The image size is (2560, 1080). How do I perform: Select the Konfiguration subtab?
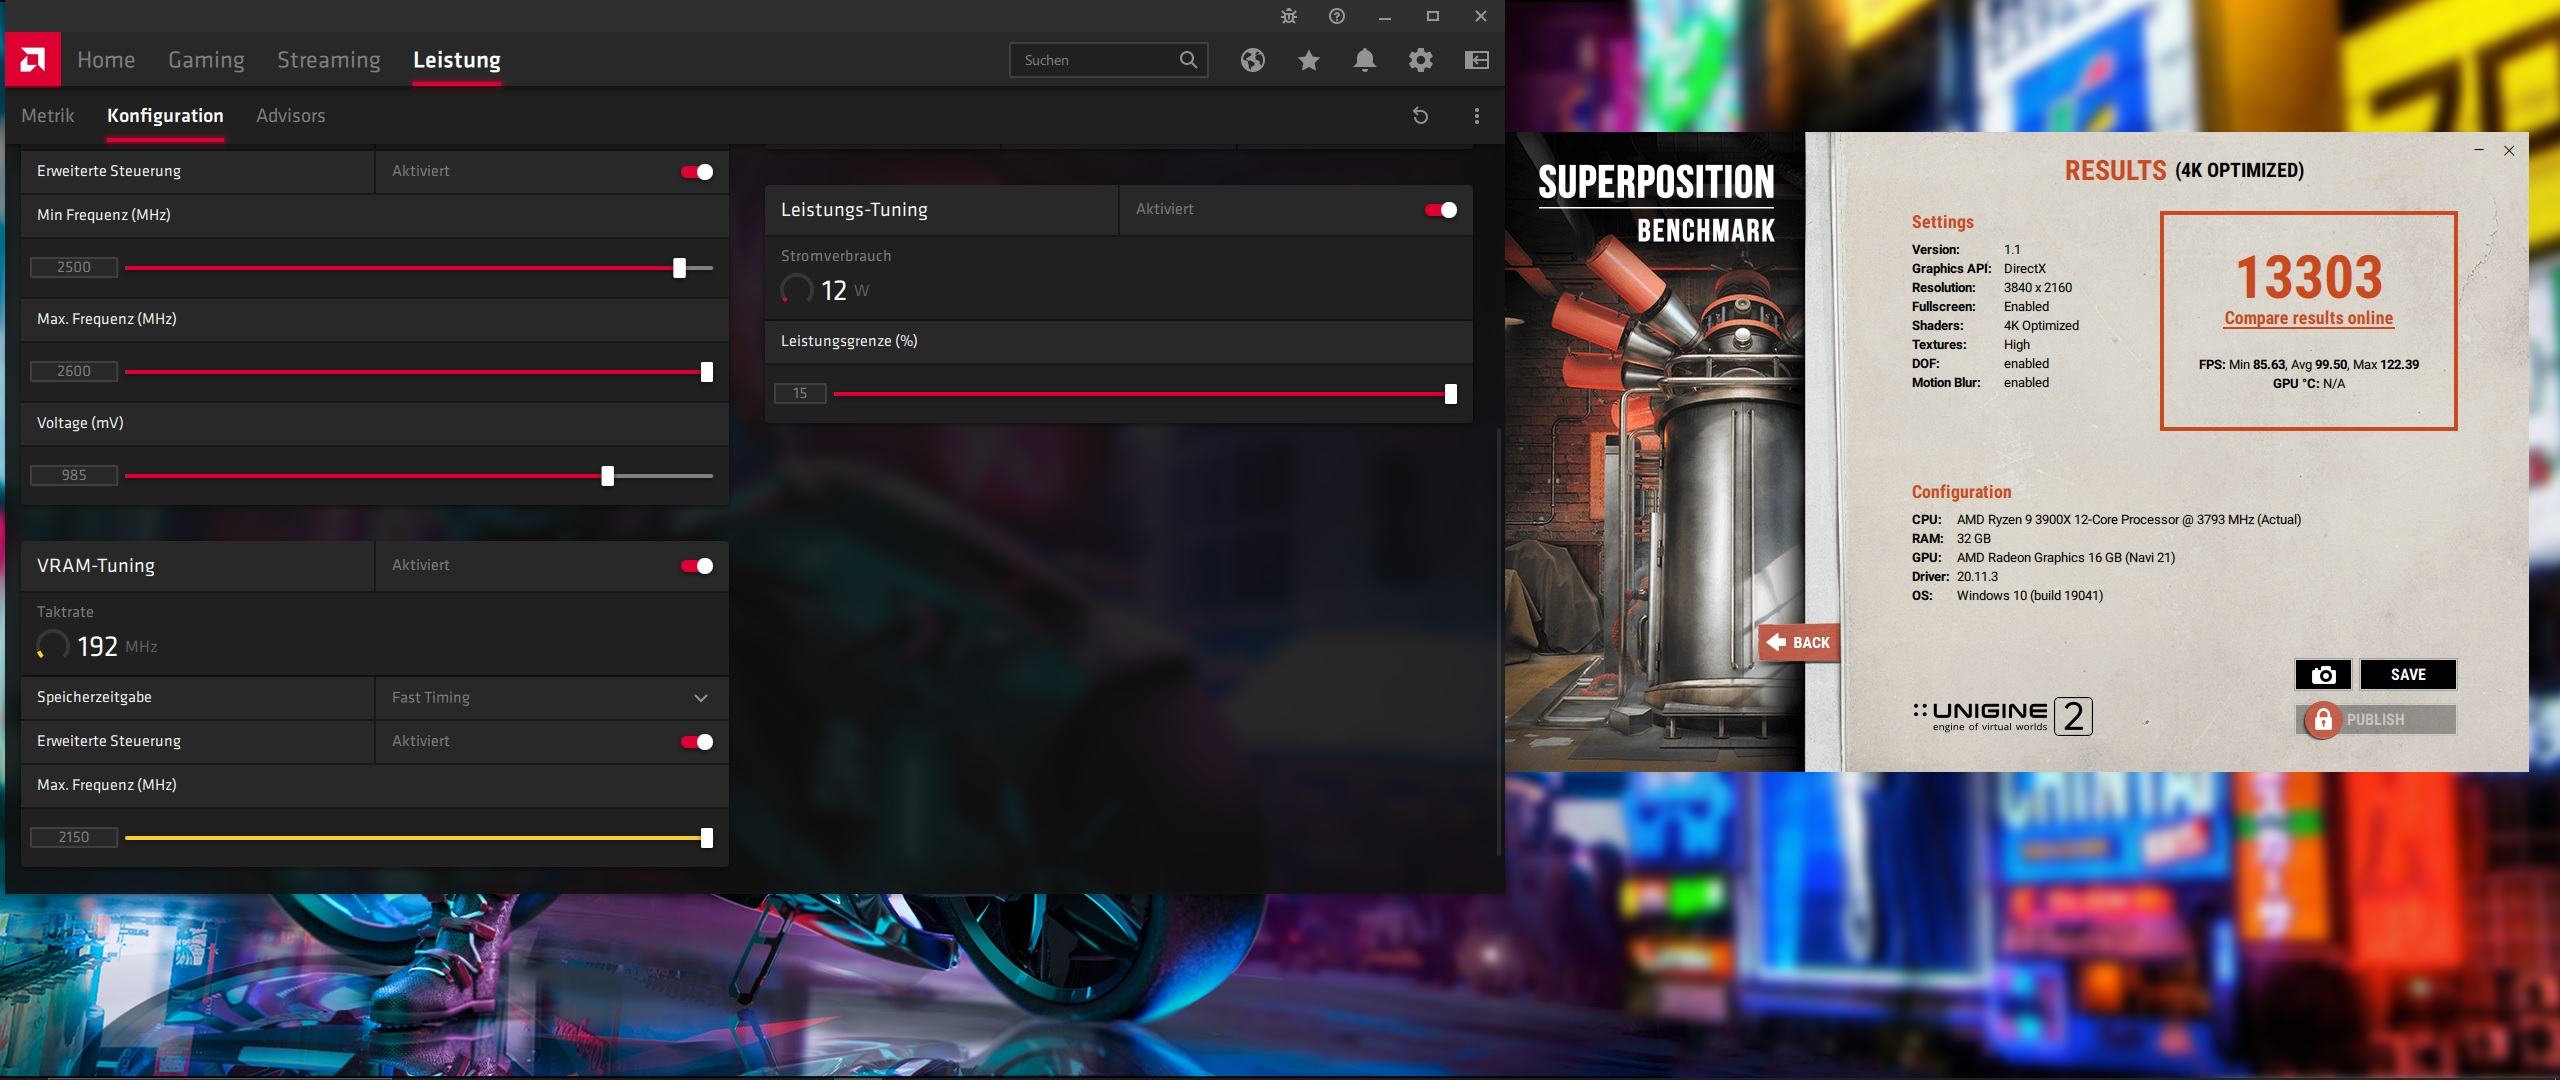point(165,116)
